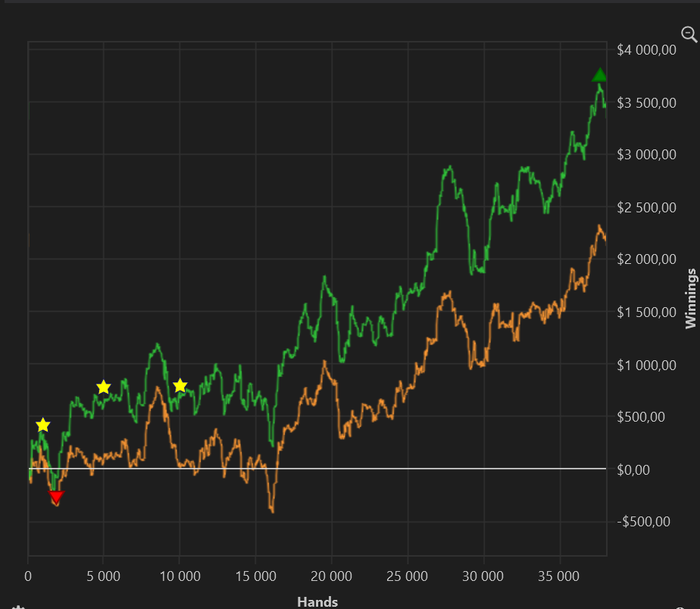This screenshot has width=700, height=609.
Task: Click the green peak triangle marker
Action: [600, 75]
